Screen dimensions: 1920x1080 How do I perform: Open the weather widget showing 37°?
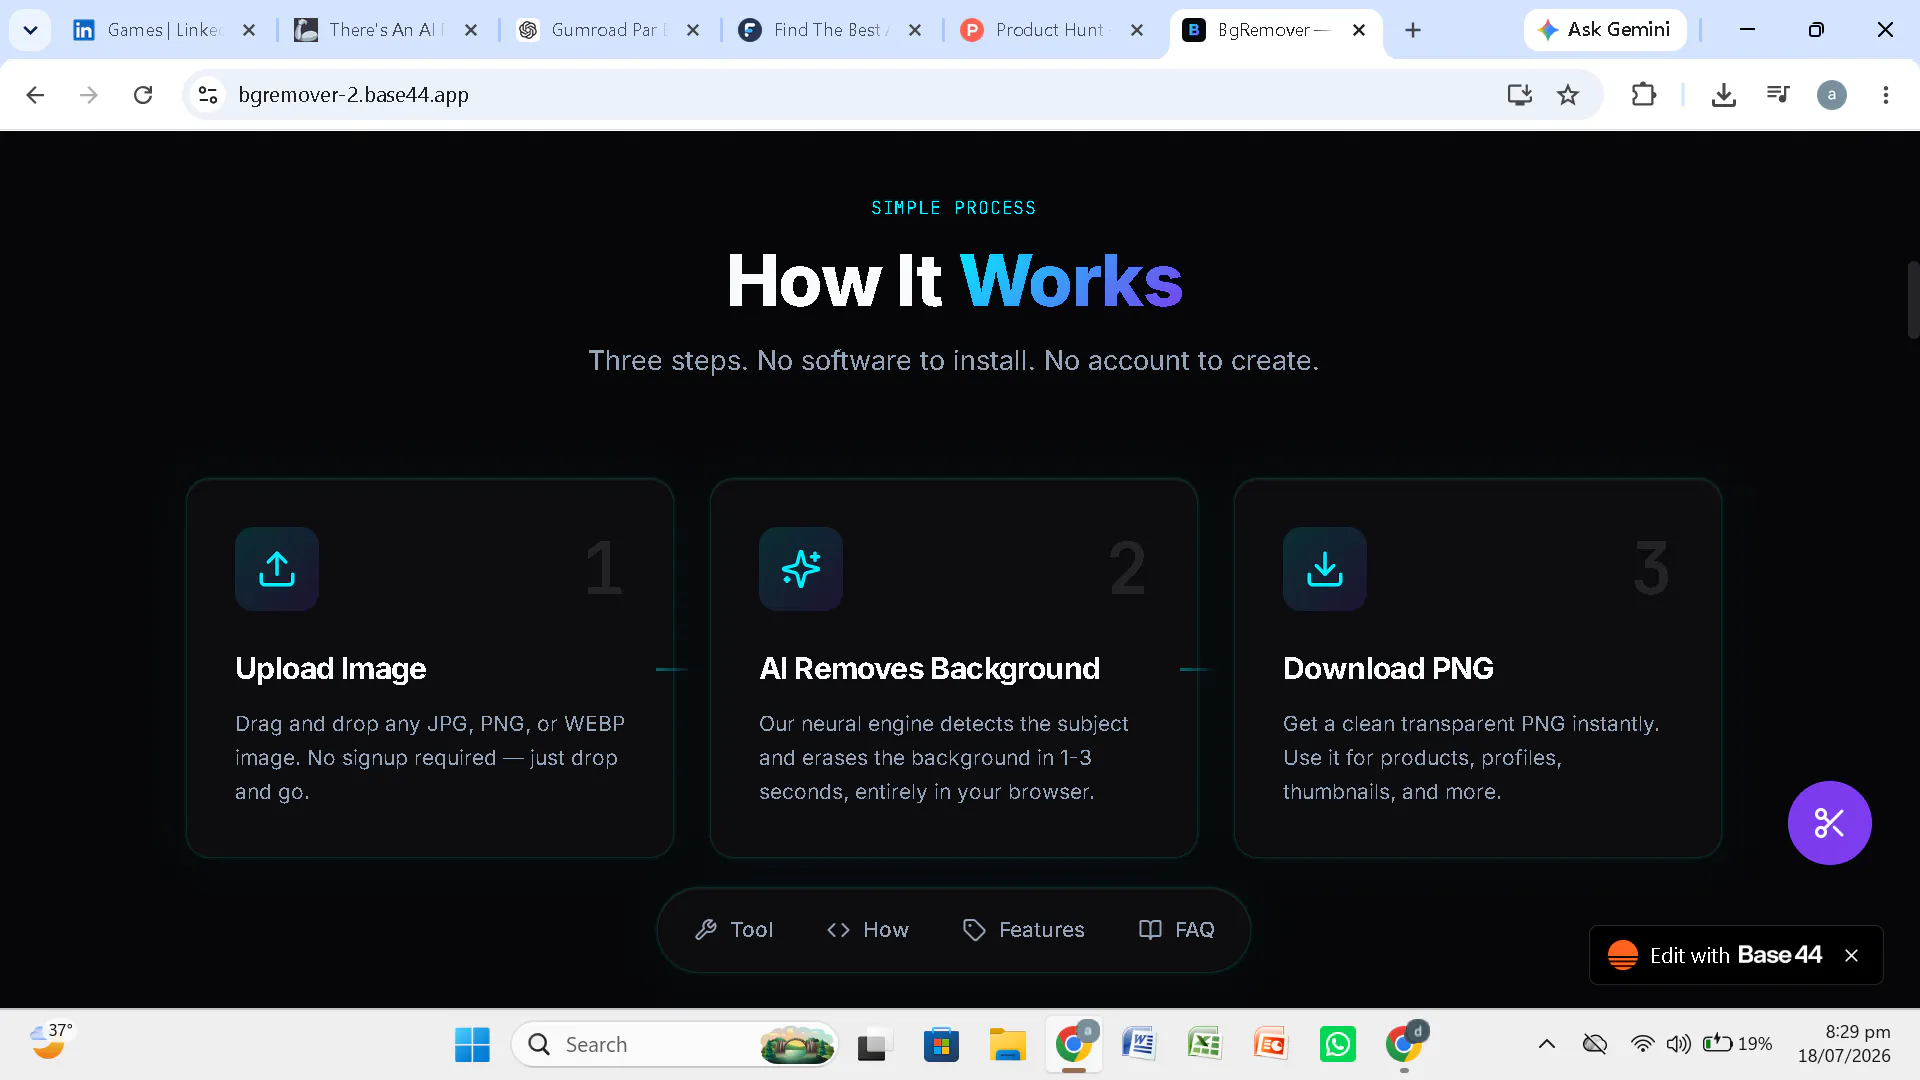(50, 1042)
